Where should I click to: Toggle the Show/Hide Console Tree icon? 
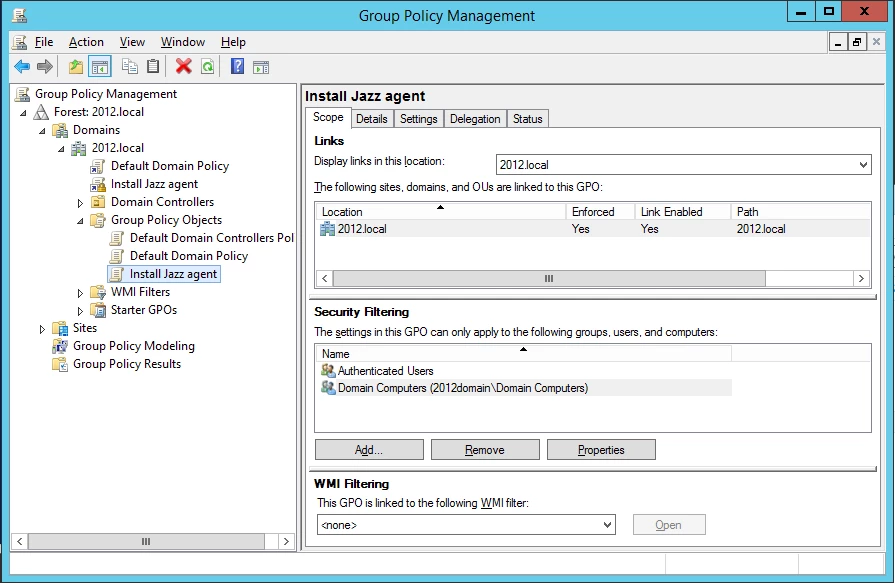tap(100, 67)
